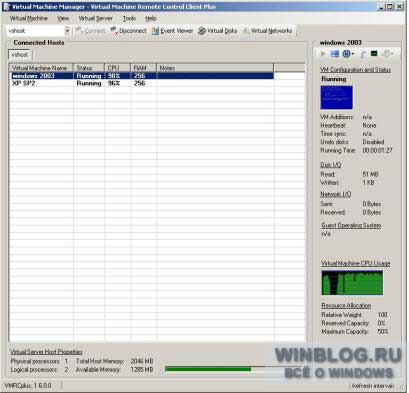Click the Heartbeat None value
Image resolution: width=409 pixels, height=393 pixels.
369,126
